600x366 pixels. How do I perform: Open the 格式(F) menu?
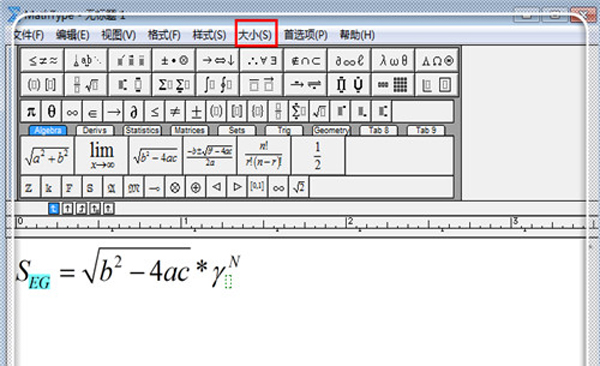[164, 35]
